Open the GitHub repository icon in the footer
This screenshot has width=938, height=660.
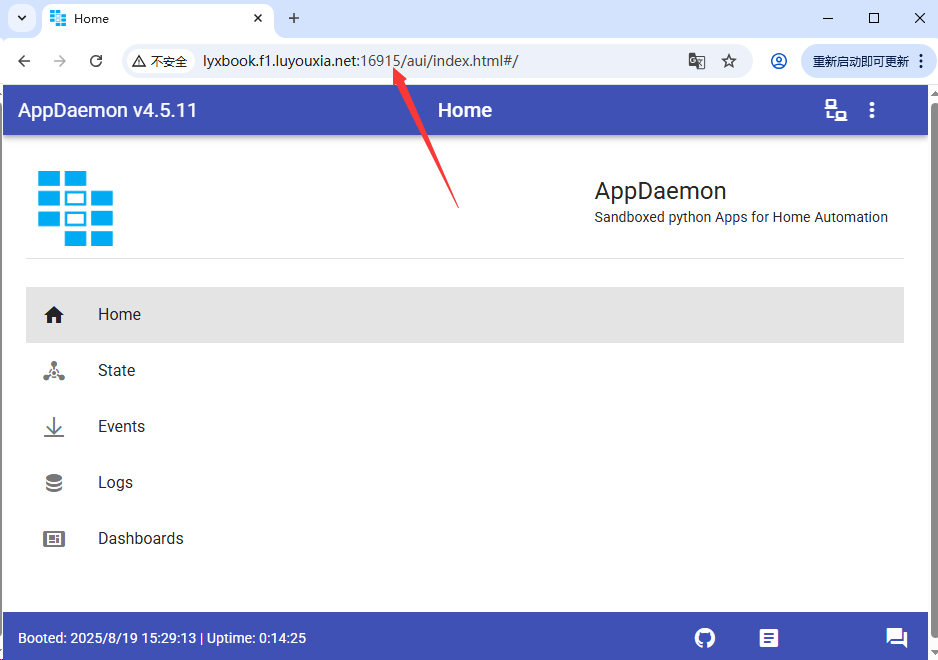[704, 637]
